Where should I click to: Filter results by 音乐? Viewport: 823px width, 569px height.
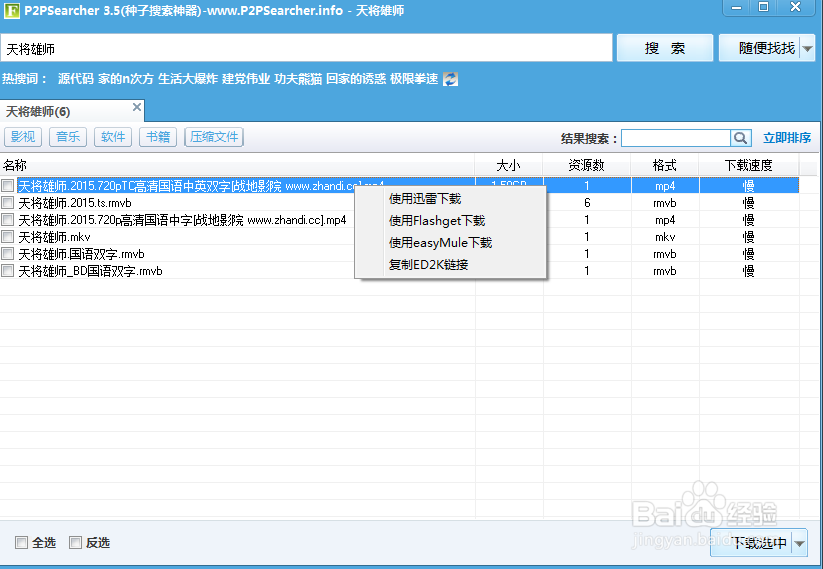68,137
